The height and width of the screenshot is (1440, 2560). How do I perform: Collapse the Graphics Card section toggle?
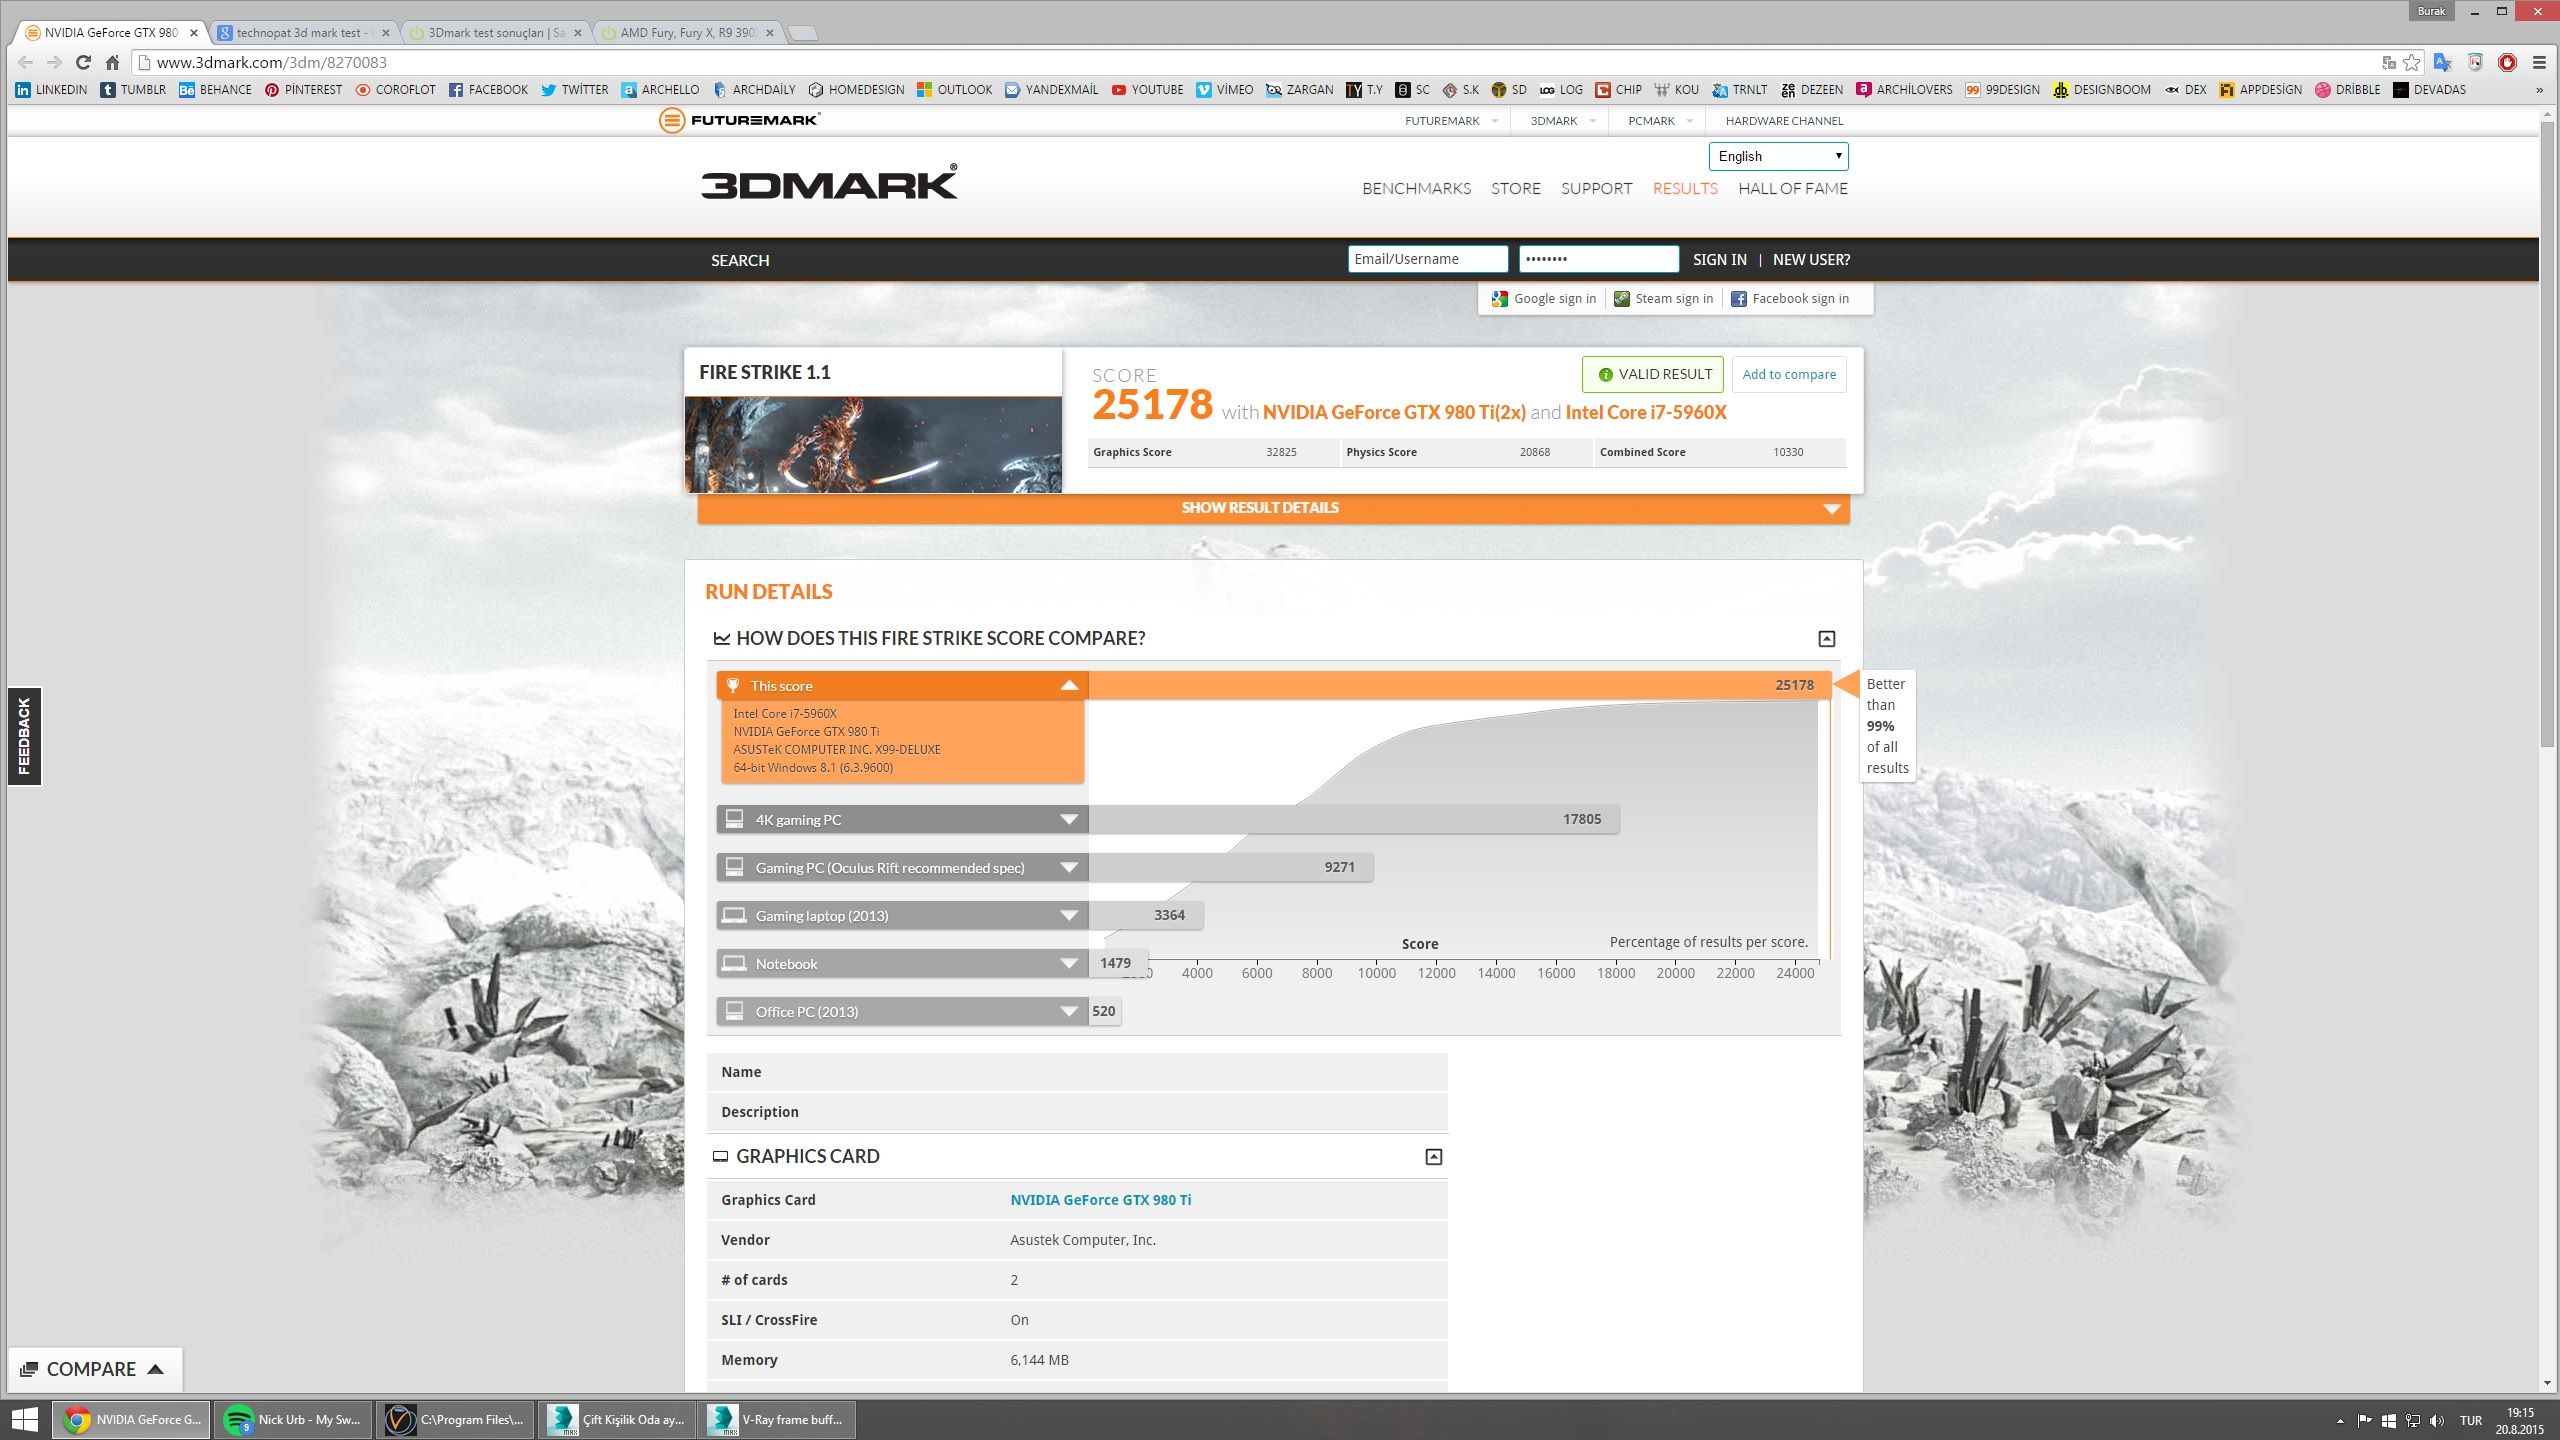pos(1433,1157)
